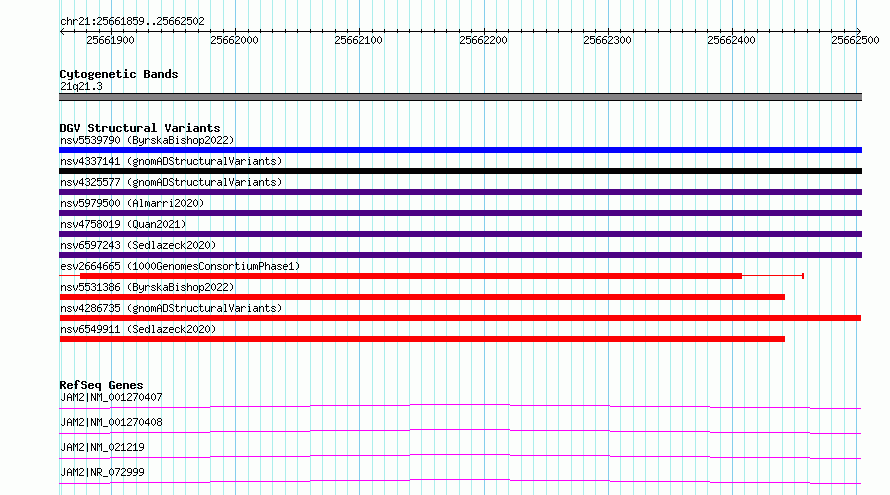Click the purple nsv4325577 variant bar
Screen dimensions: 890x495
pos(460,192)
